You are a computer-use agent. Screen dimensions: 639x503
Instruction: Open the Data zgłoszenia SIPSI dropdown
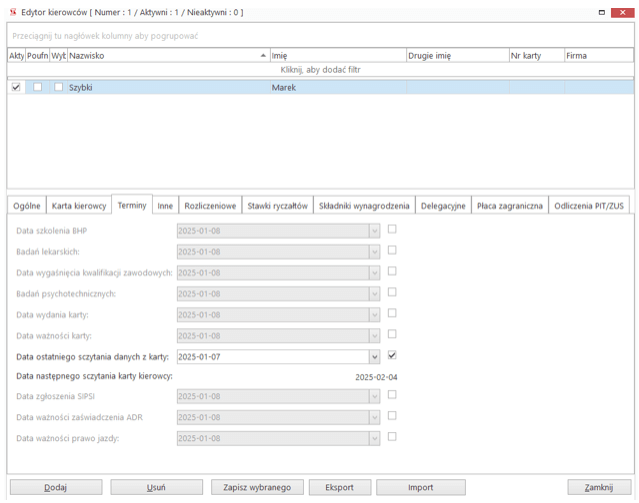pos(374,396)
